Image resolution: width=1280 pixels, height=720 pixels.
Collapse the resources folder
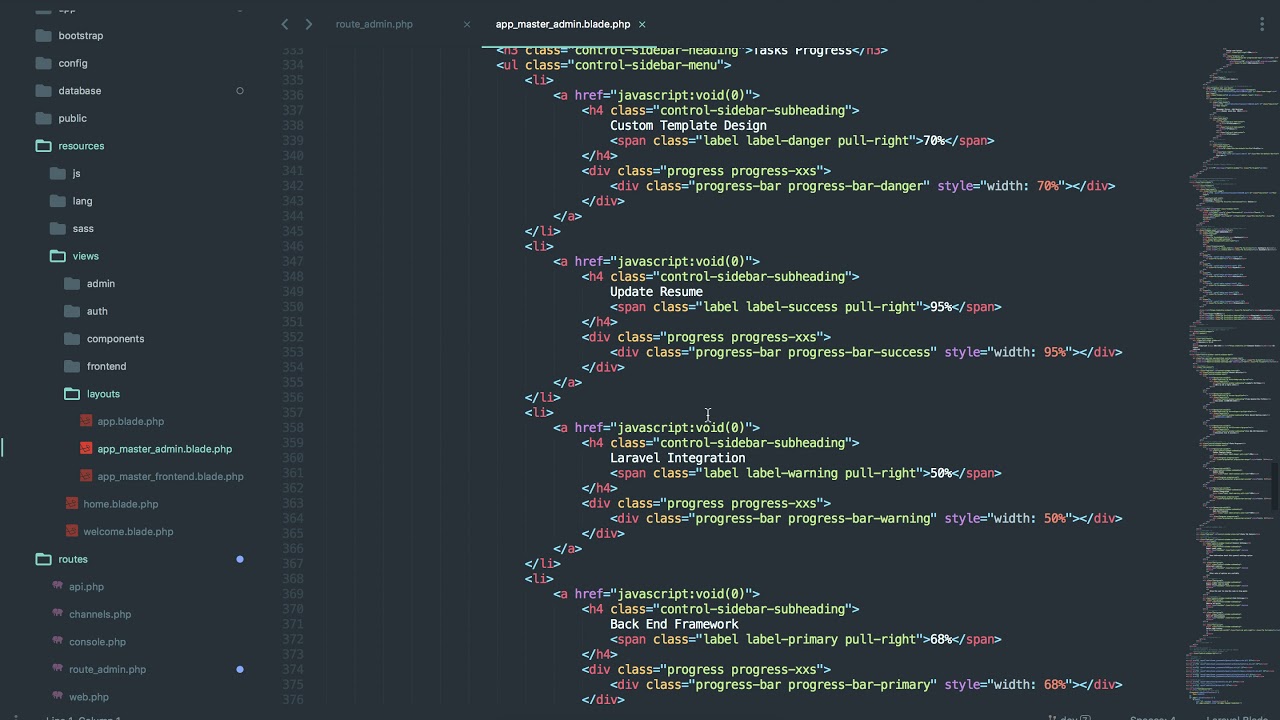pos(43,146)
